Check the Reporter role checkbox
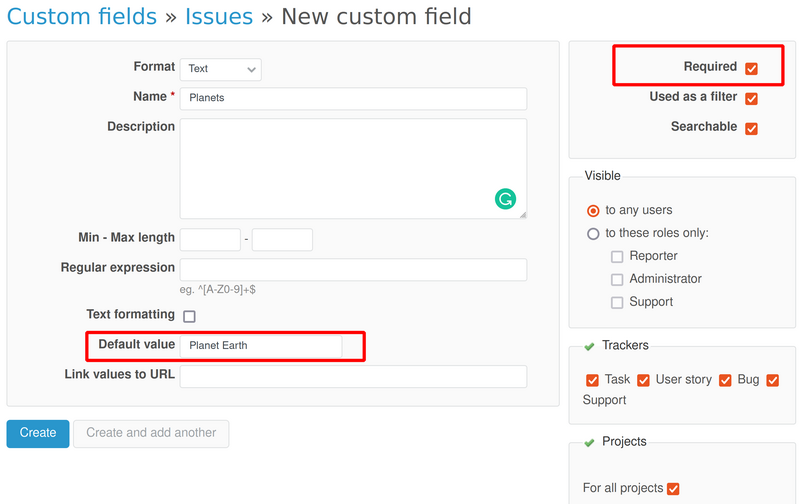Image resolution: width=800 pixels, height=504 pixels. point(617,257)
